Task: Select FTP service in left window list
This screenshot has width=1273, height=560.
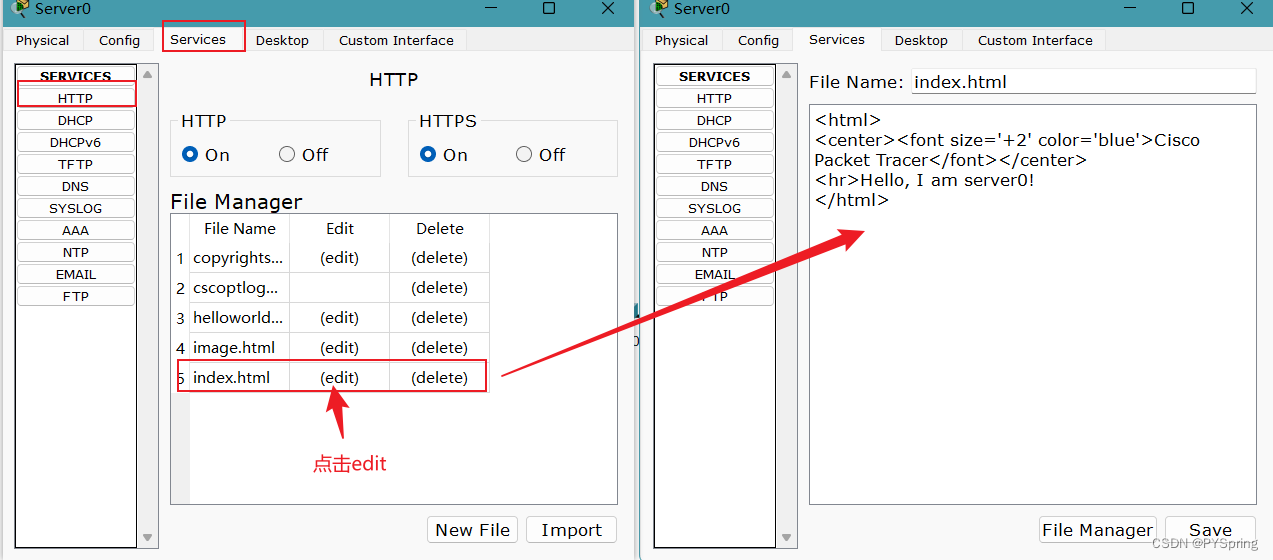Action: click(75, 296)
